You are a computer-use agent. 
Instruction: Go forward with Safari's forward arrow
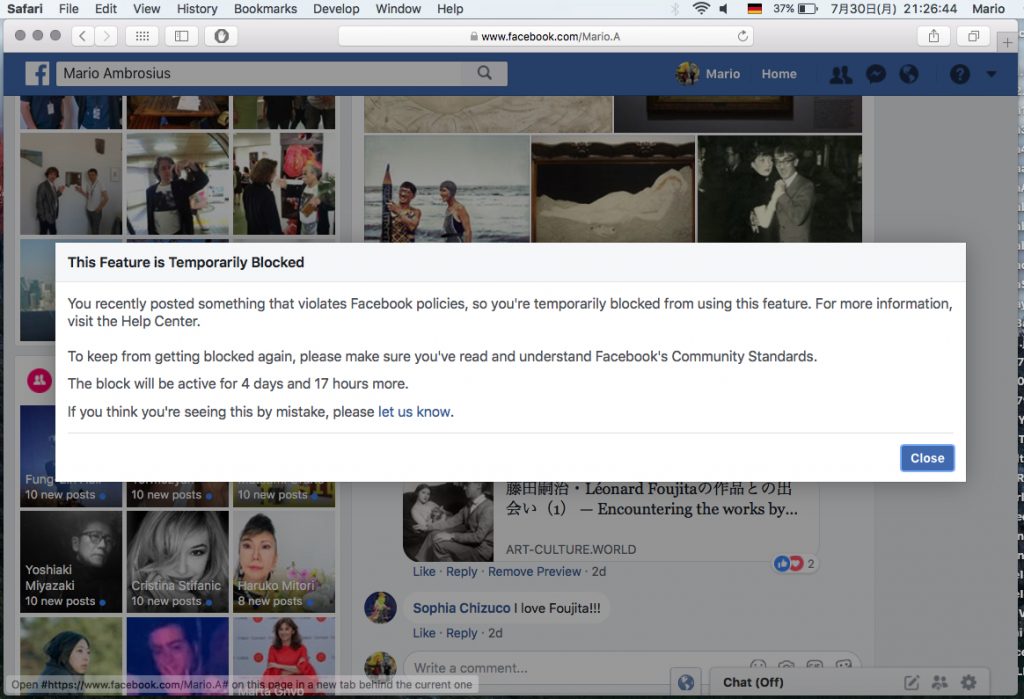[106, 36]
